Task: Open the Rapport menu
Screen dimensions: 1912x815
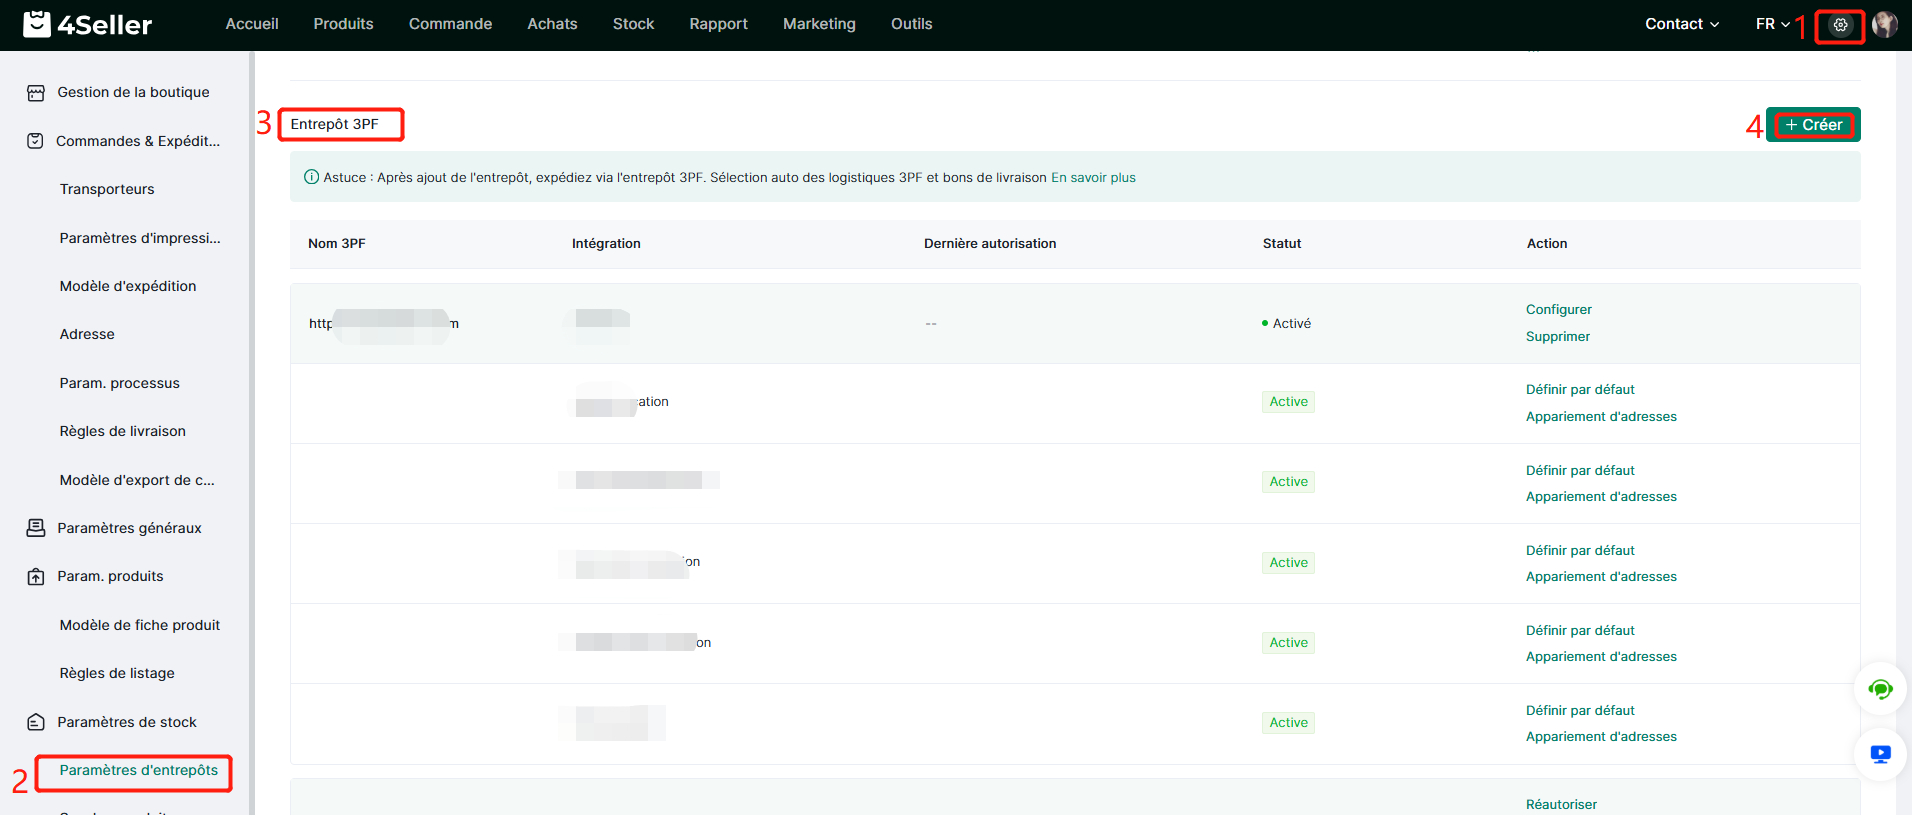Action: coord(718,24)
